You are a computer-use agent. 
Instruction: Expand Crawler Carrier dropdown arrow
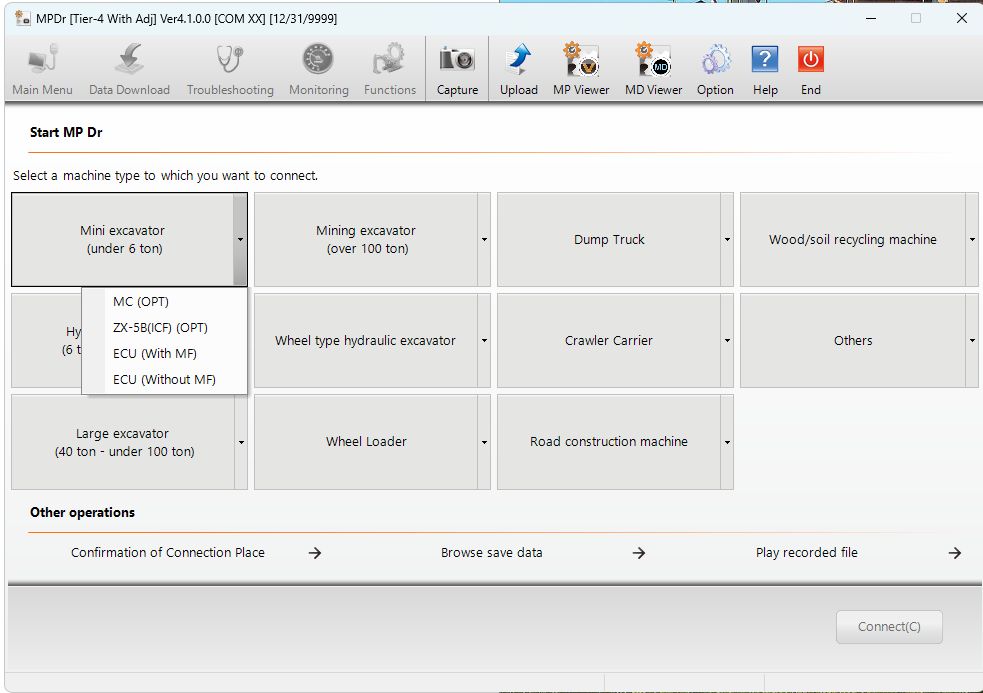tap(727, 341)
